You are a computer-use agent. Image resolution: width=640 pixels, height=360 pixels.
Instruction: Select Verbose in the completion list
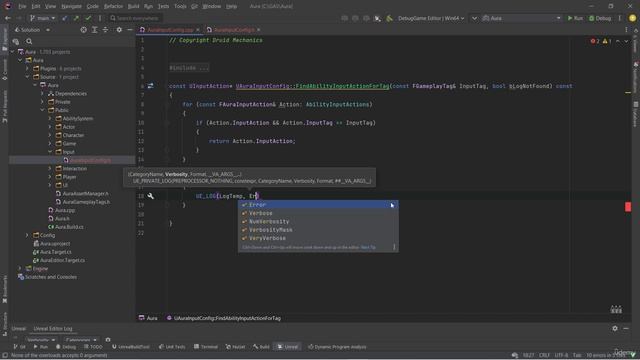(318, 213)
